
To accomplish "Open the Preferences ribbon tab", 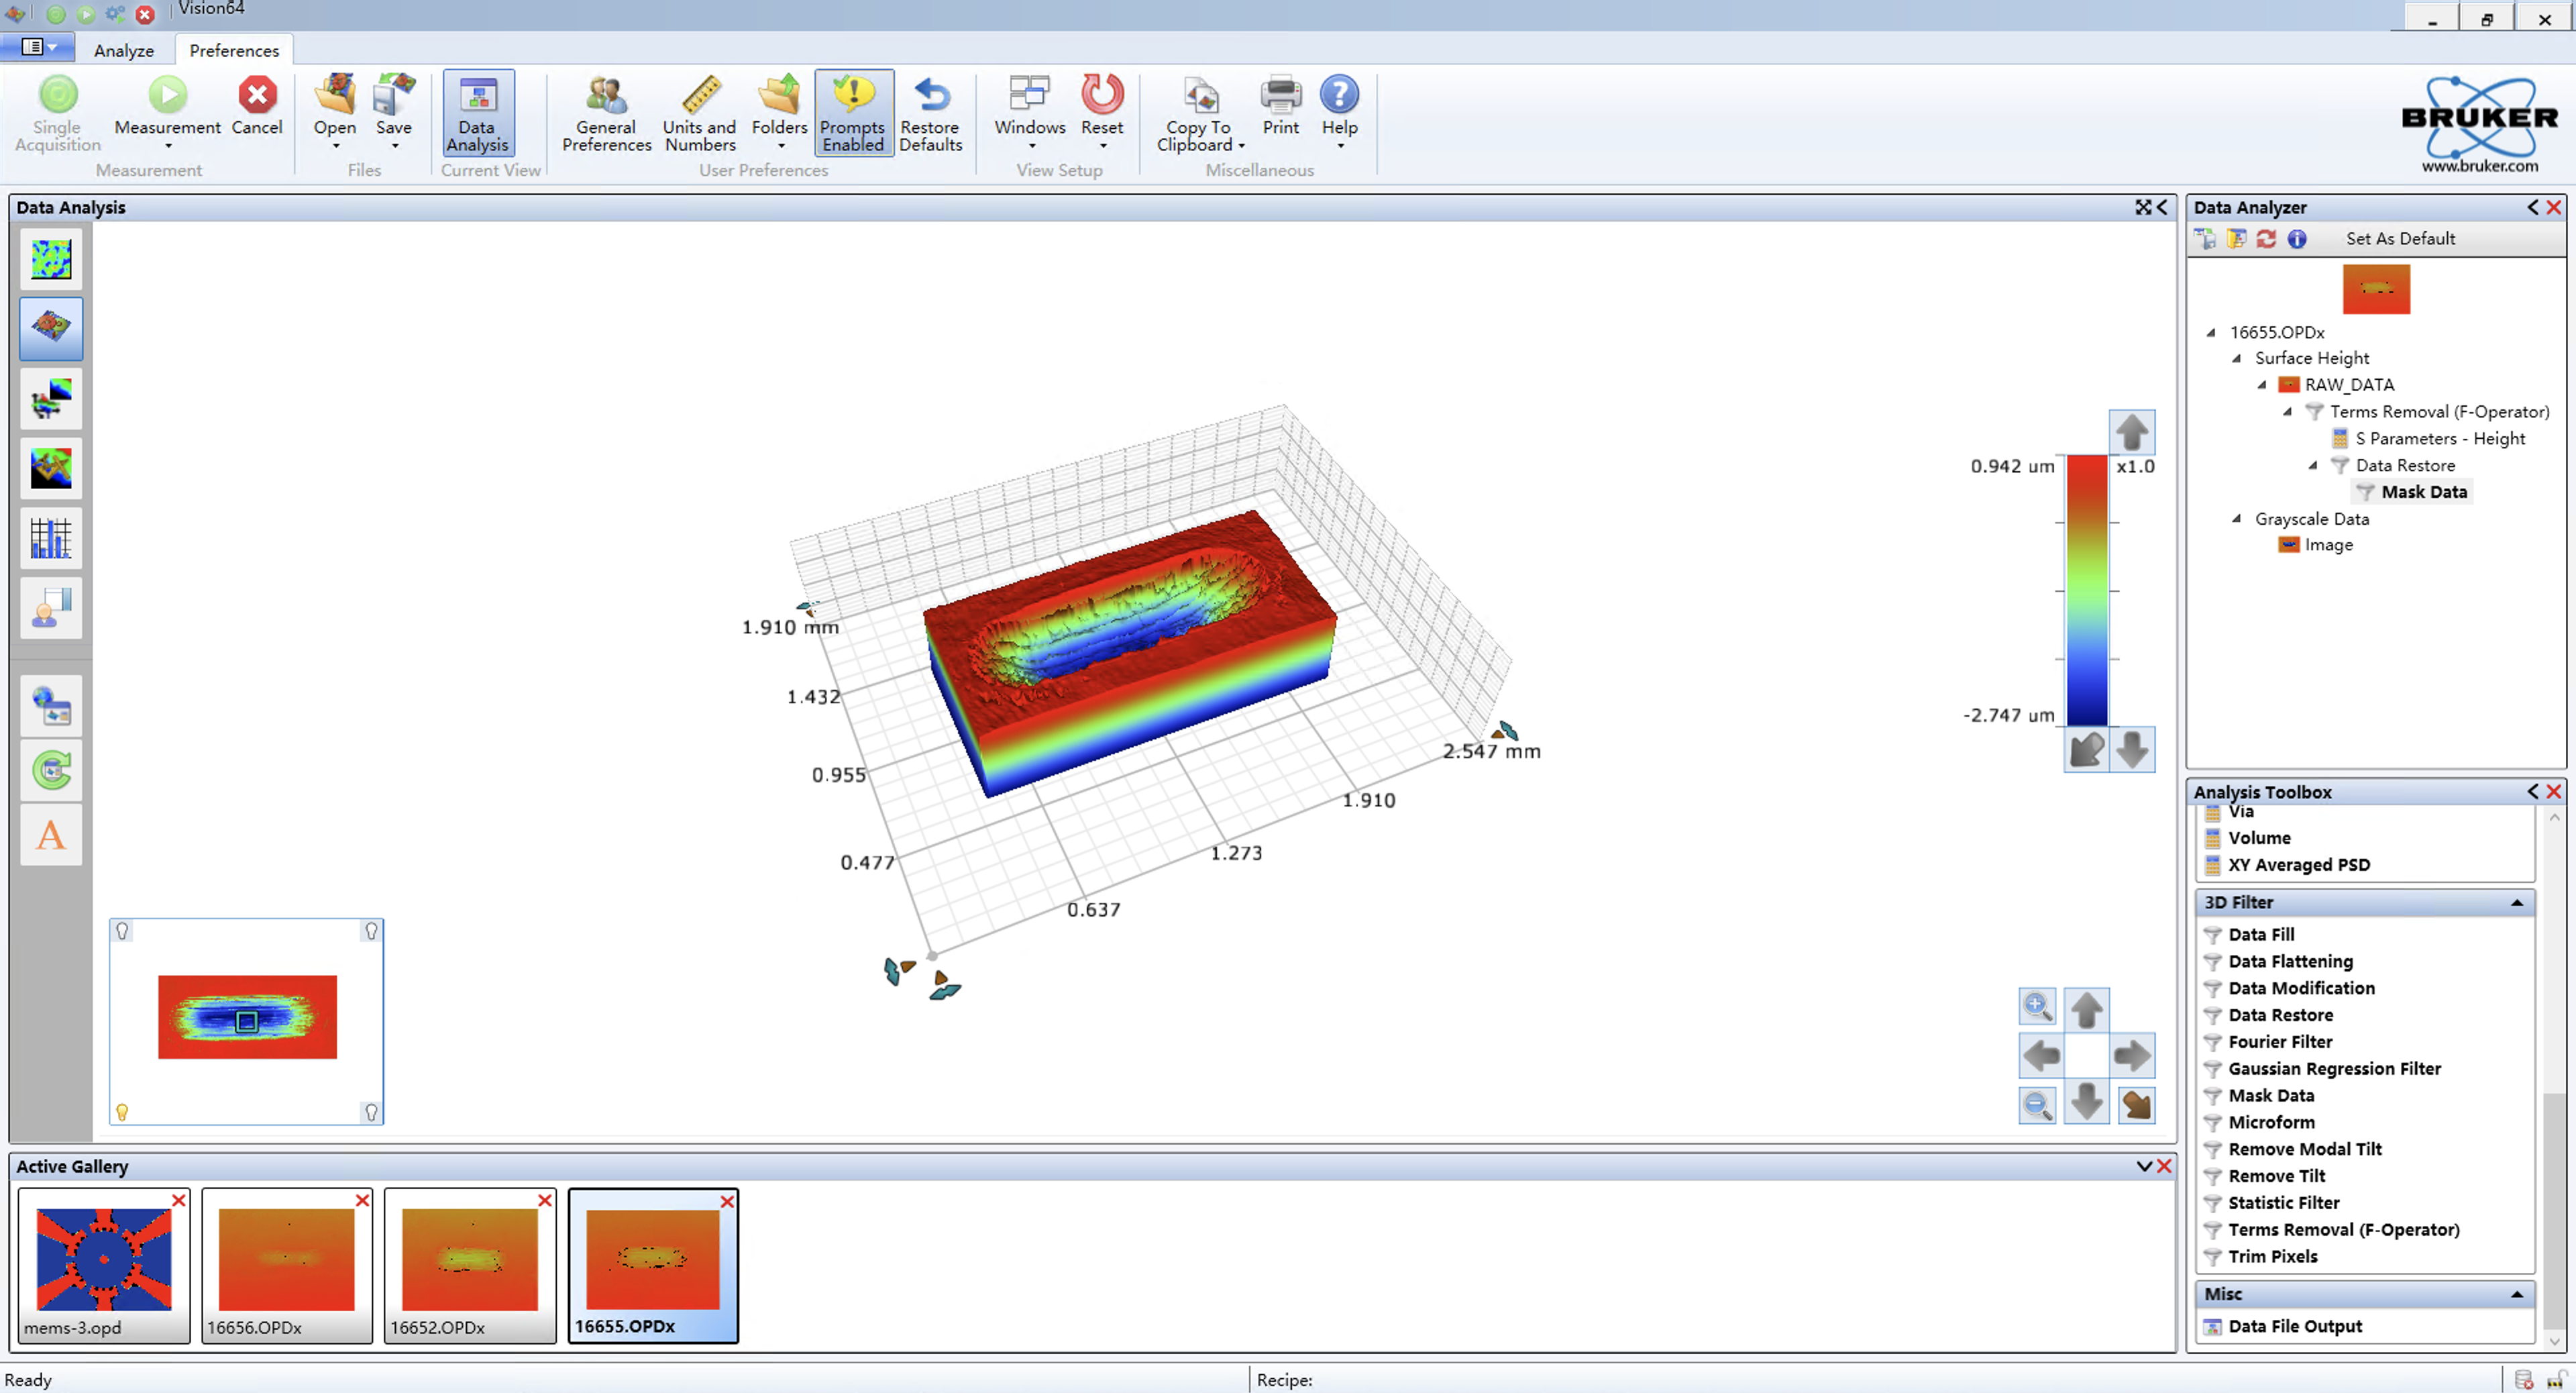I will pos(234,50).
